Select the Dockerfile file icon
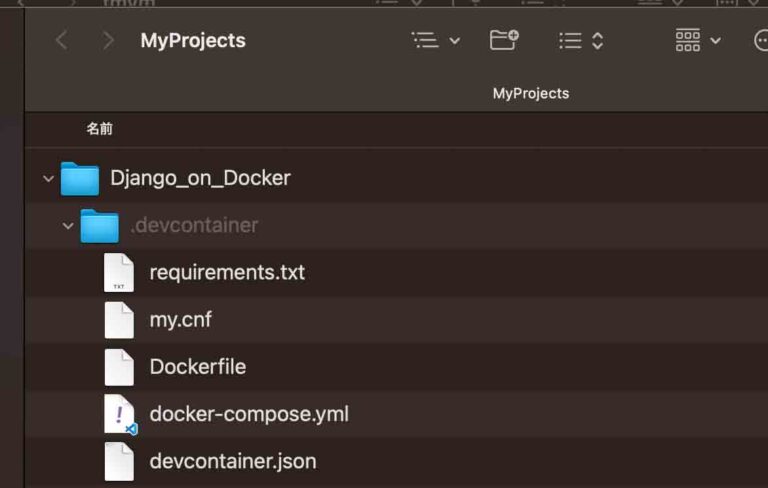The width and height of the screenshot is (768, 488). pos(119,367)
